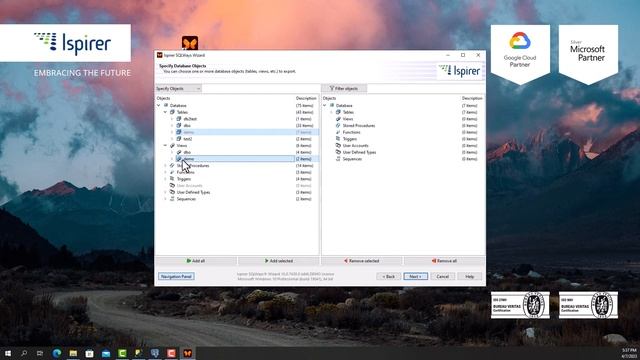Click the '(14 items)' Stored Procedures count

pos(304,165)
